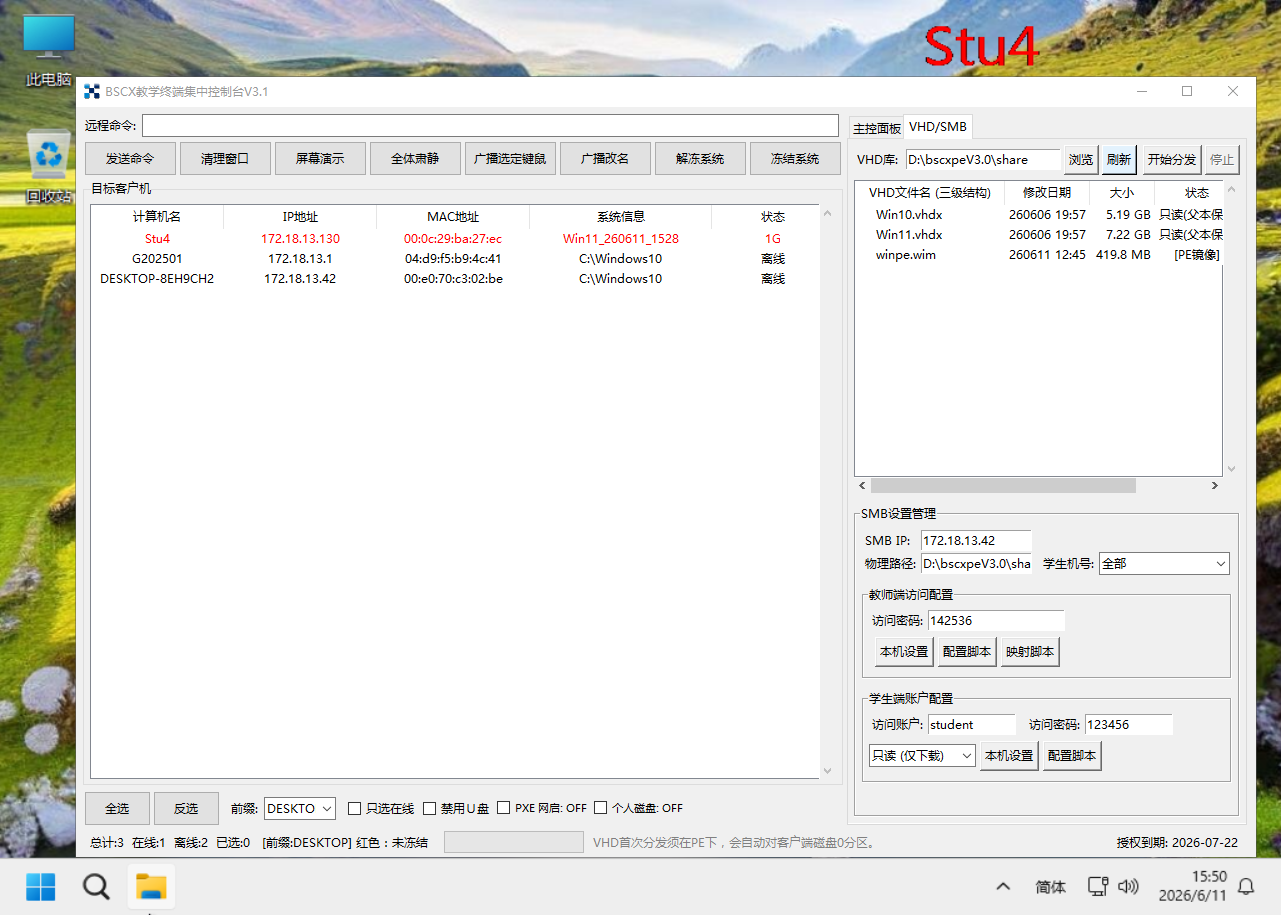Screen dimensions: 1281x915
Task: Click the 反选 button
Action: pyautogui.click(x=186, y=809)
